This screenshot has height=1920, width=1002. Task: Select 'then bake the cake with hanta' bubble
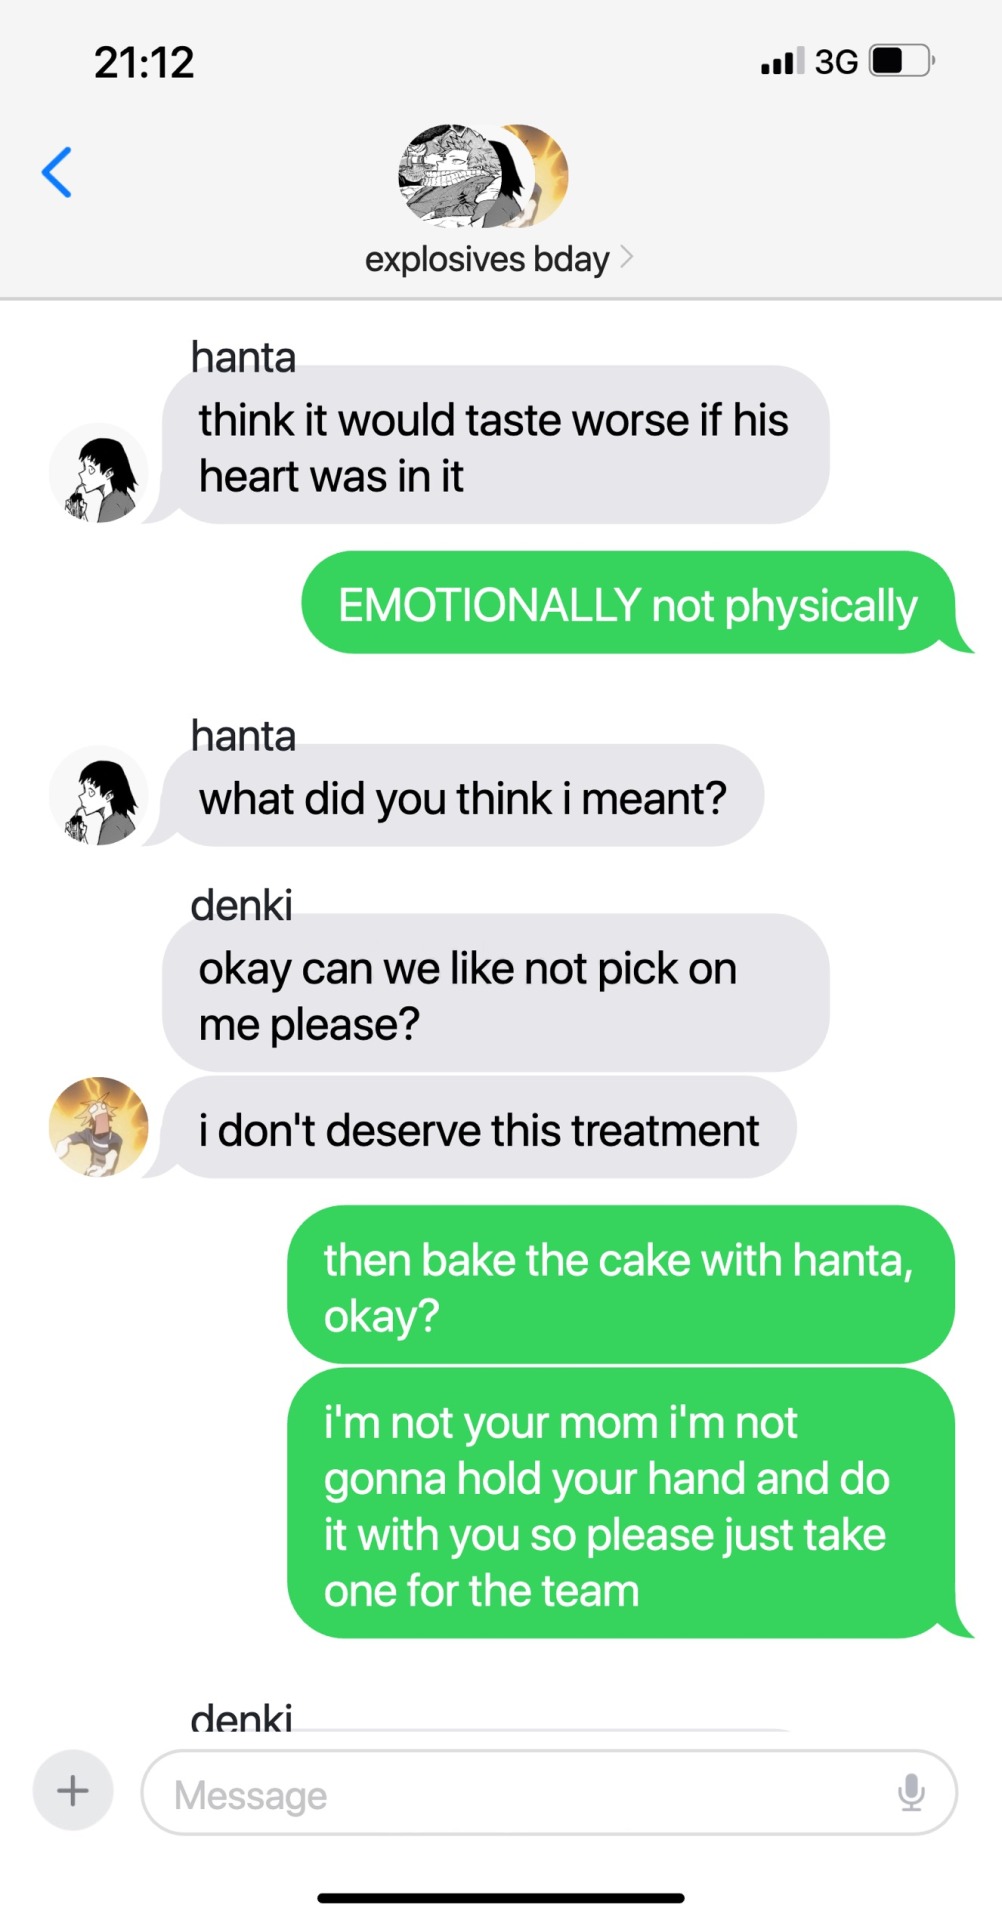621,1285
